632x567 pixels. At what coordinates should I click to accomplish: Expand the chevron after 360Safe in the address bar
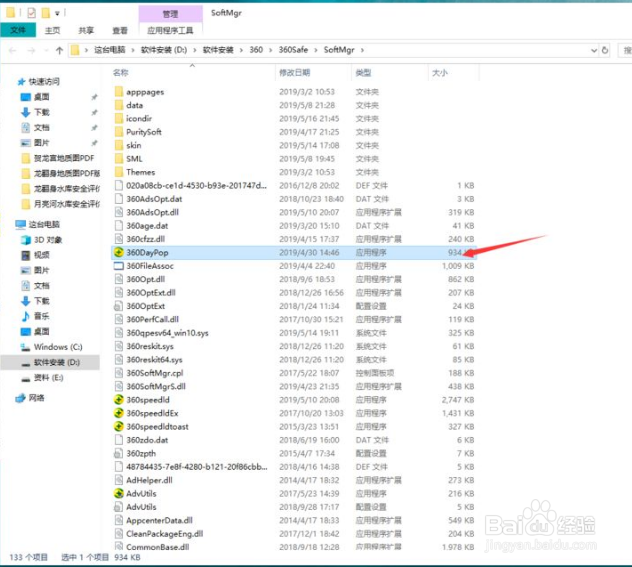(316, 50)
